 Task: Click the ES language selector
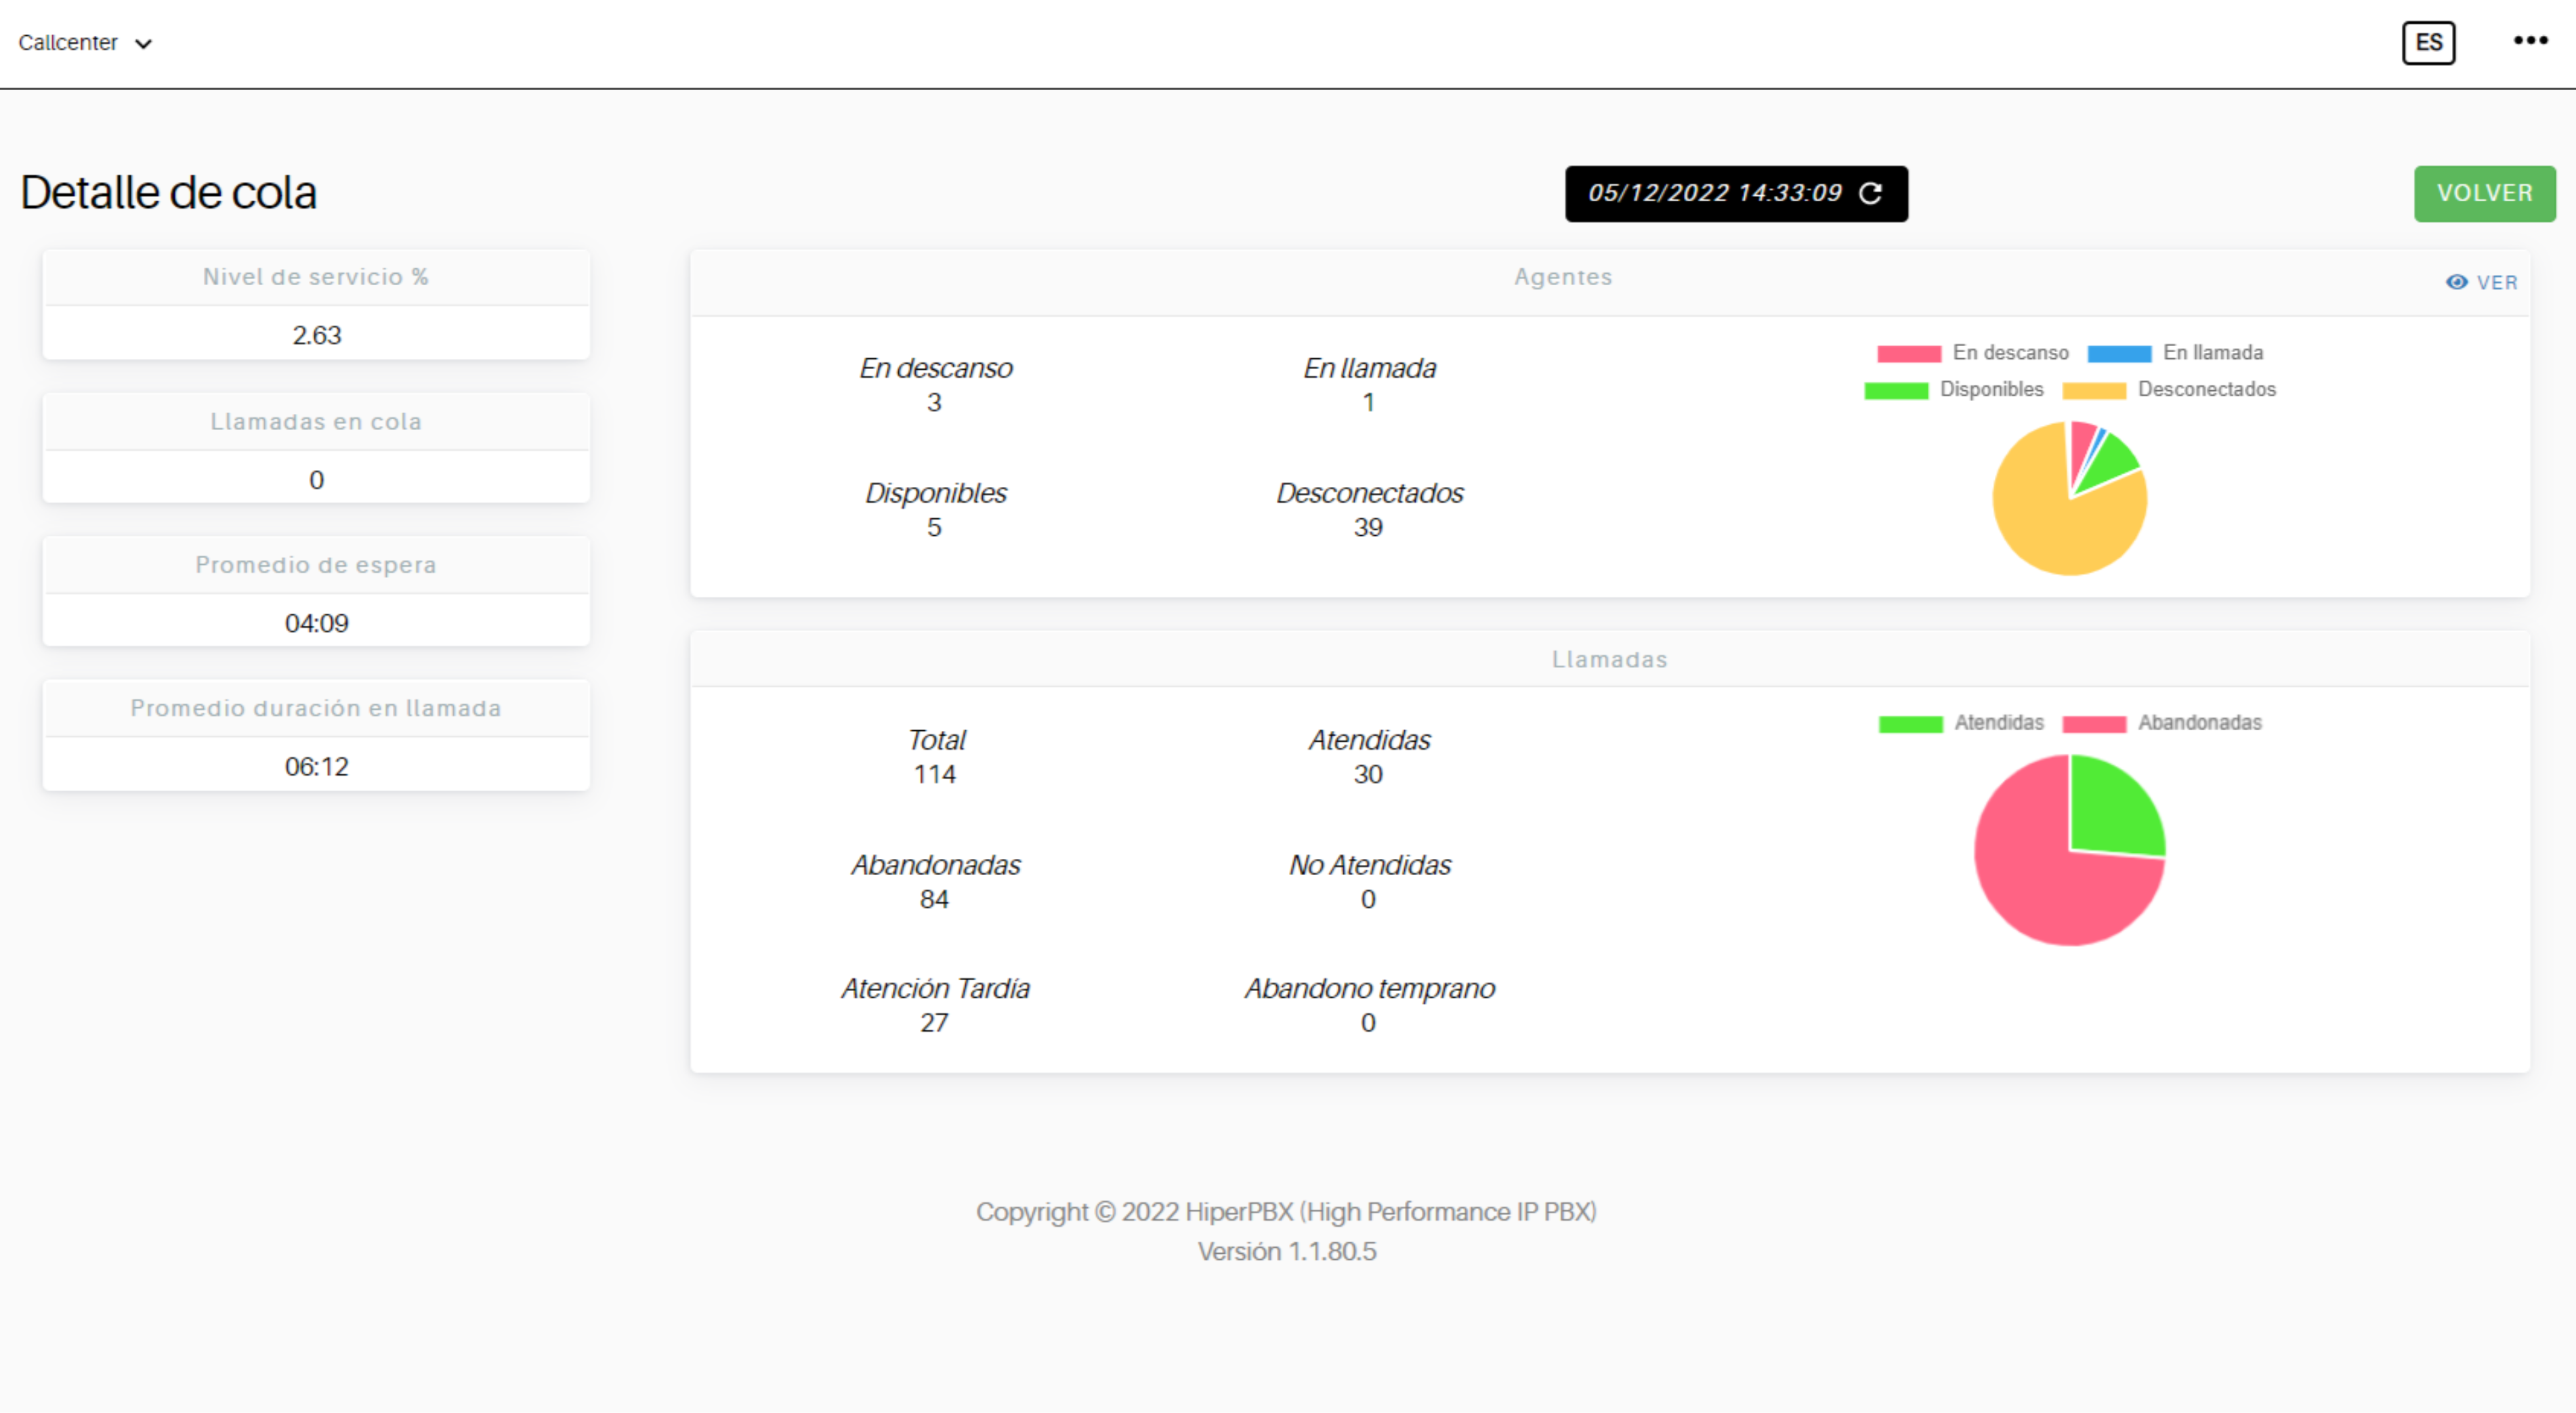2428,42
